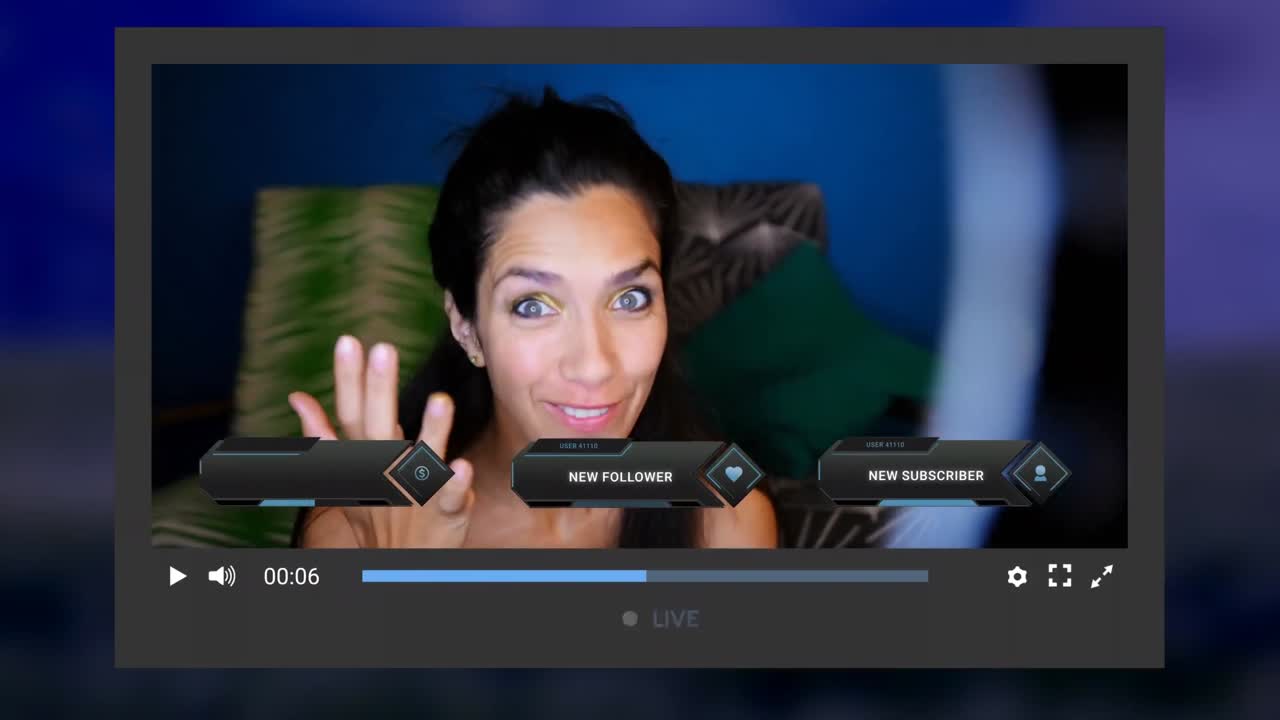Viewport: 1280px width, 720px height.
Task: Click the subscriber person icon
Action: [x=1040, y=473]
